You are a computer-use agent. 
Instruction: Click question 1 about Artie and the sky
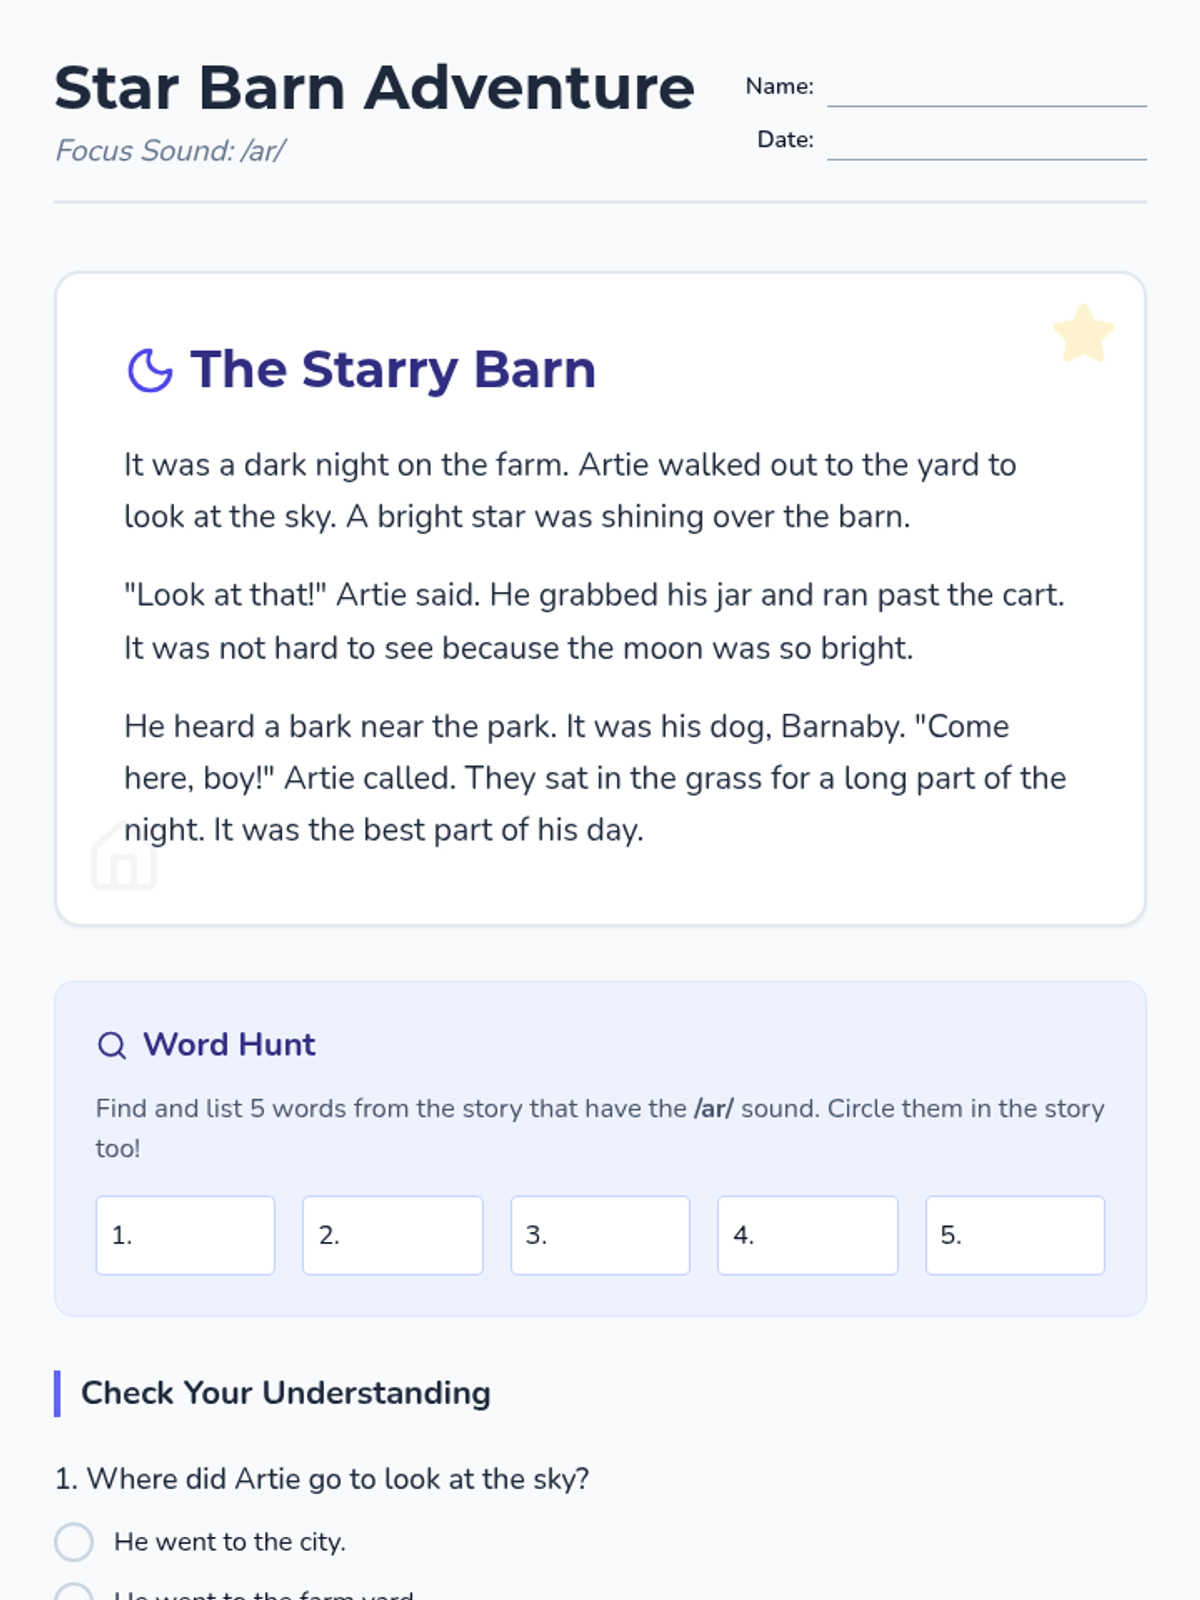322,1479
